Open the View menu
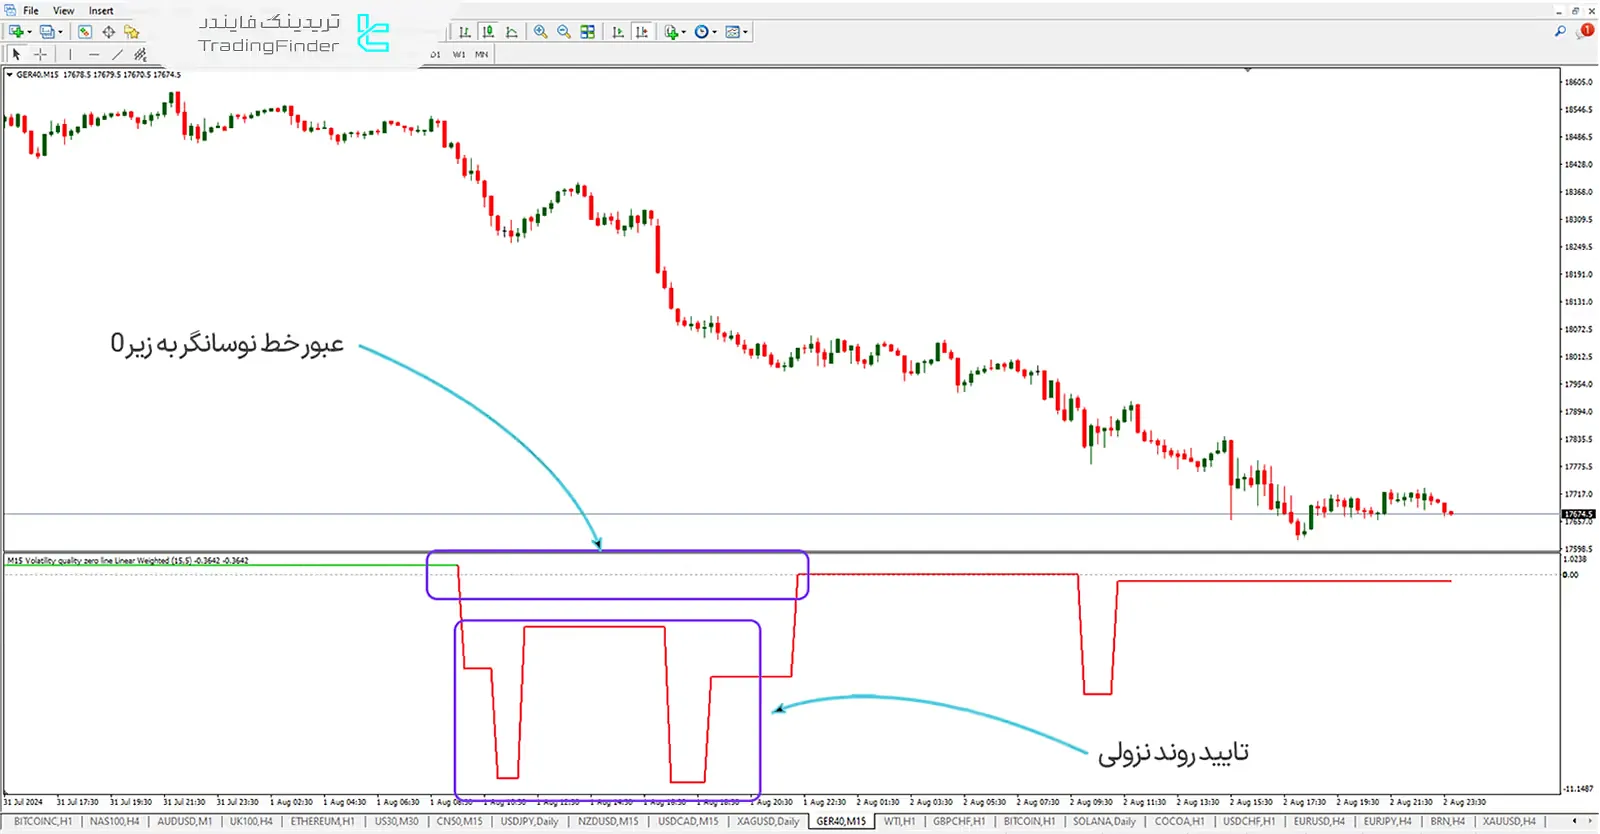Screen dimensions: 1600x834 click(63, 11)
